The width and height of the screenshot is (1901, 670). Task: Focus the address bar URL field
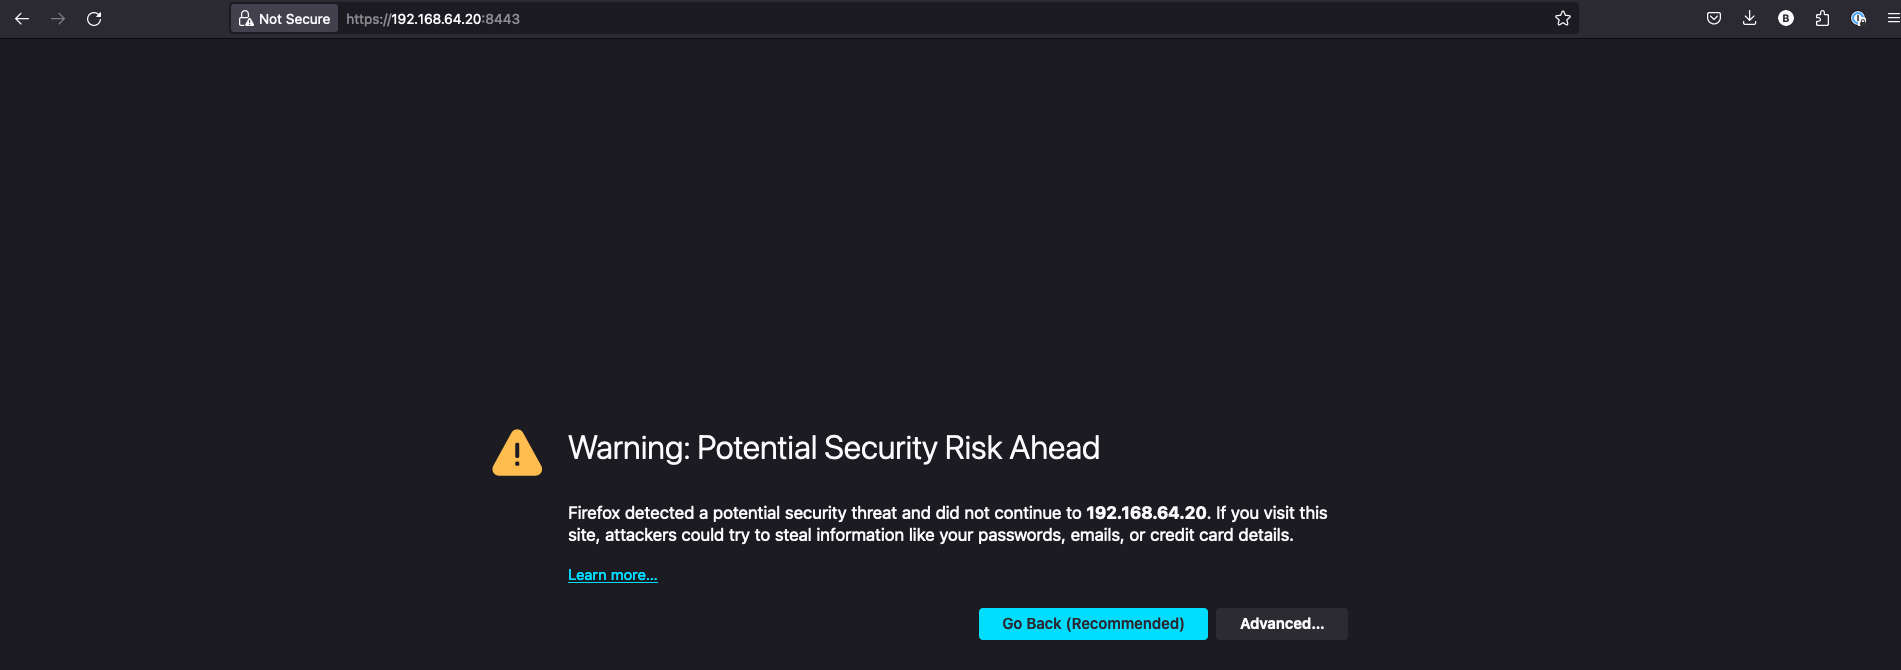point(900,19)
